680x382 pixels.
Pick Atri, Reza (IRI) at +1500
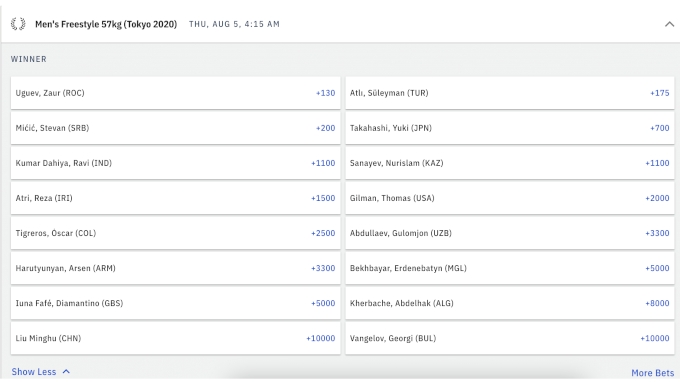pyautogui.click(x=176, y=198)
